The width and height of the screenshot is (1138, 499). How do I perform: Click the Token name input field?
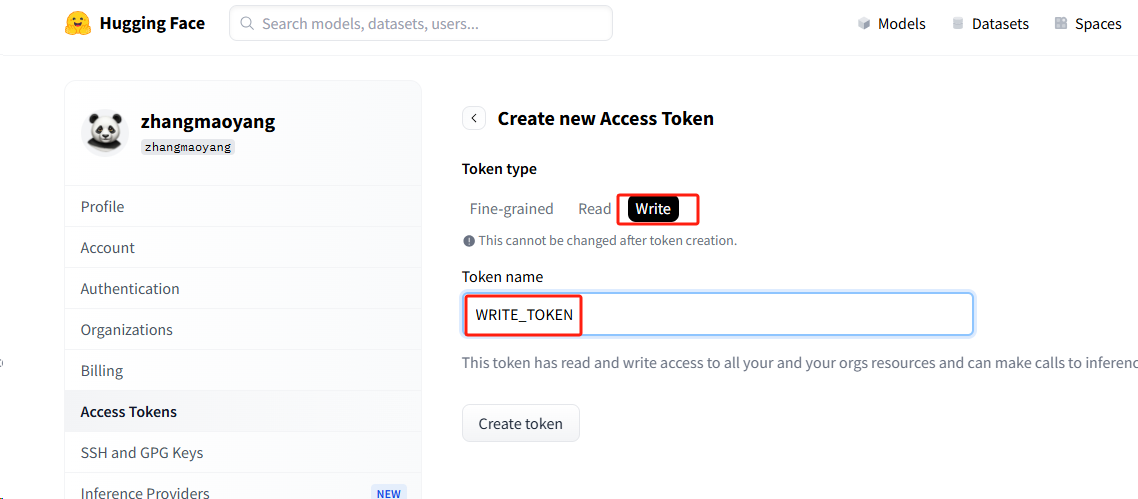click(718, 314)
